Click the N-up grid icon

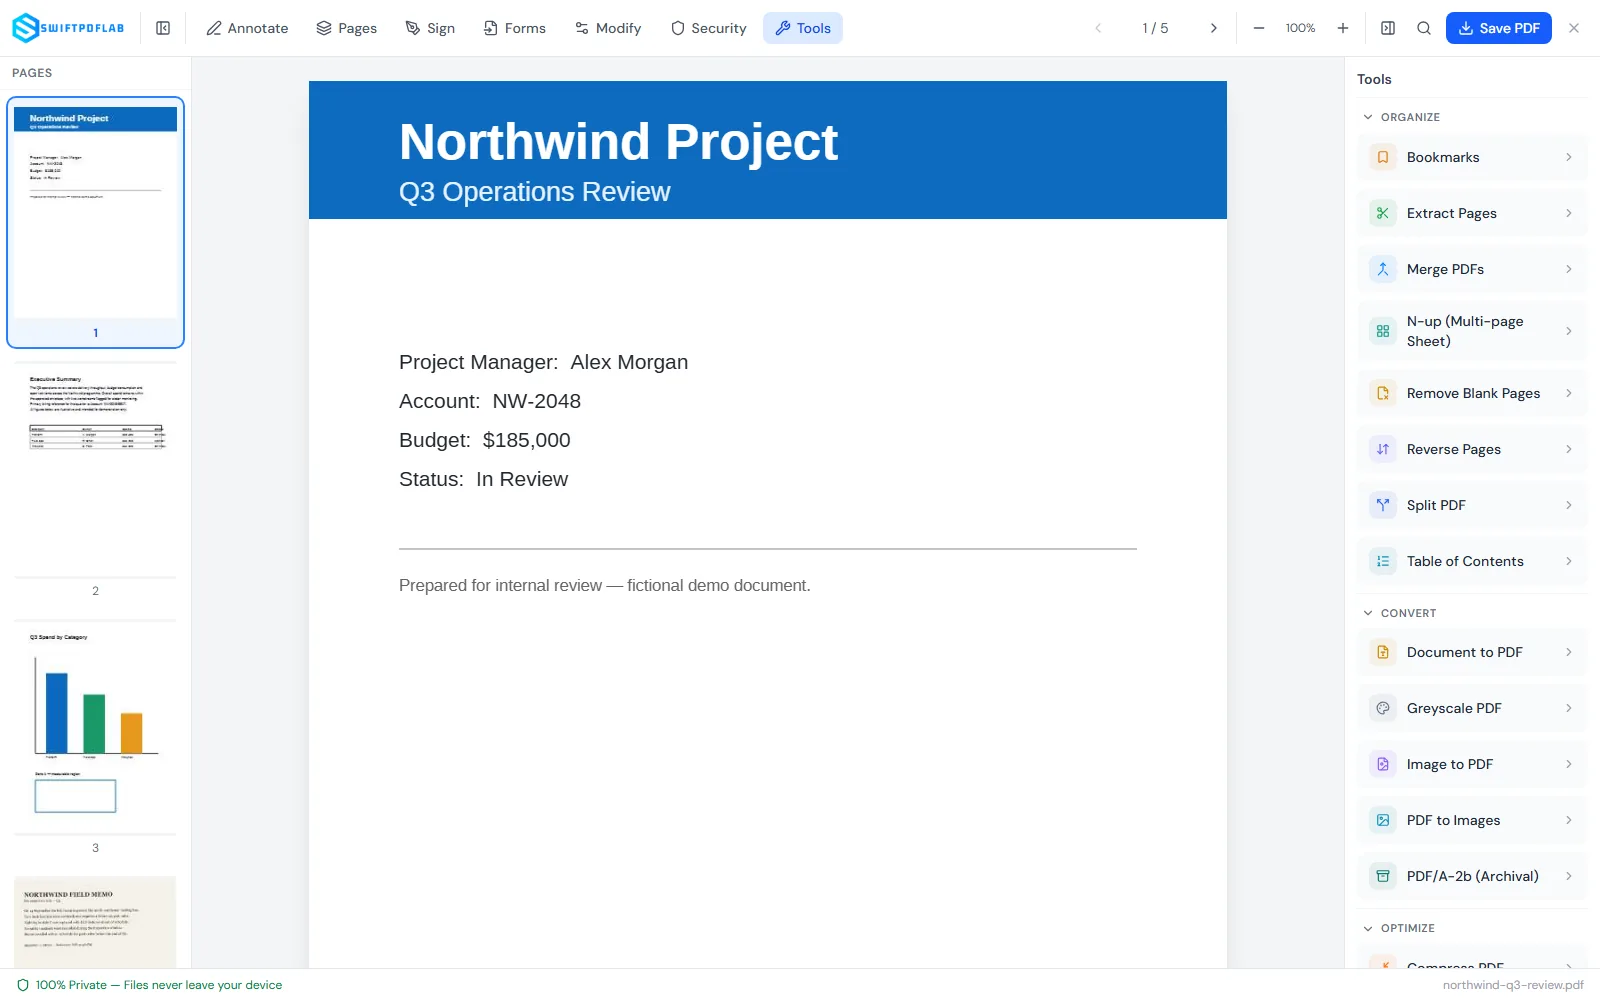pos(1383,331)
